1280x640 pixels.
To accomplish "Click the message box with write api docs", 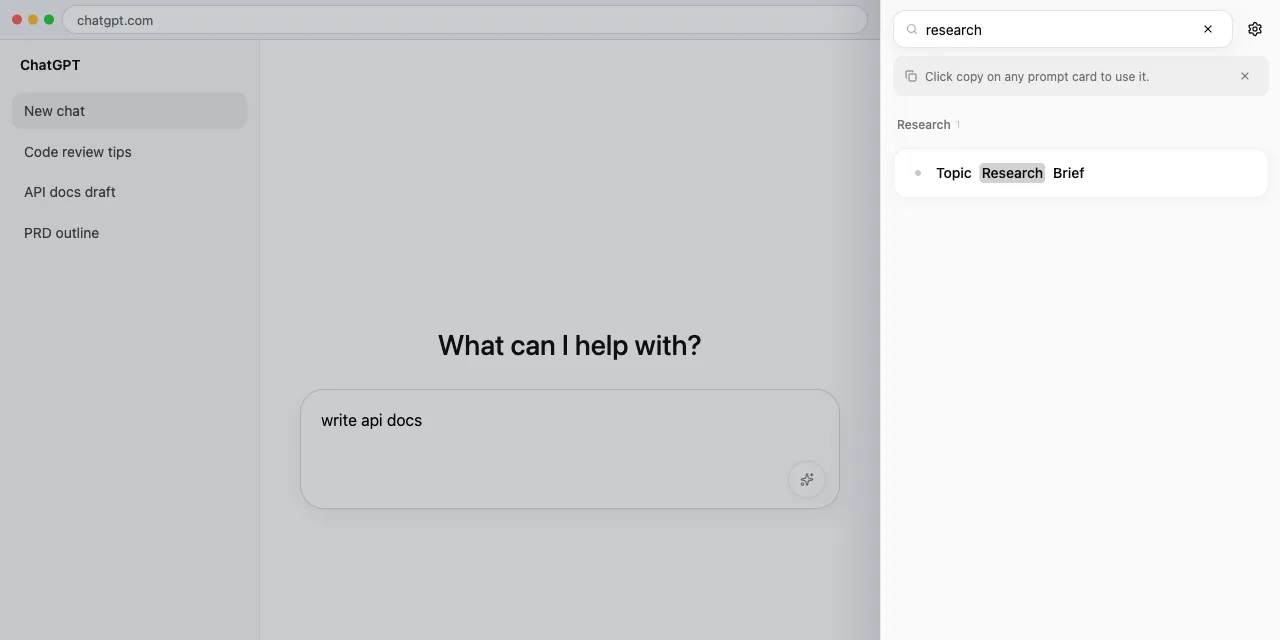I will coord(570,449).
